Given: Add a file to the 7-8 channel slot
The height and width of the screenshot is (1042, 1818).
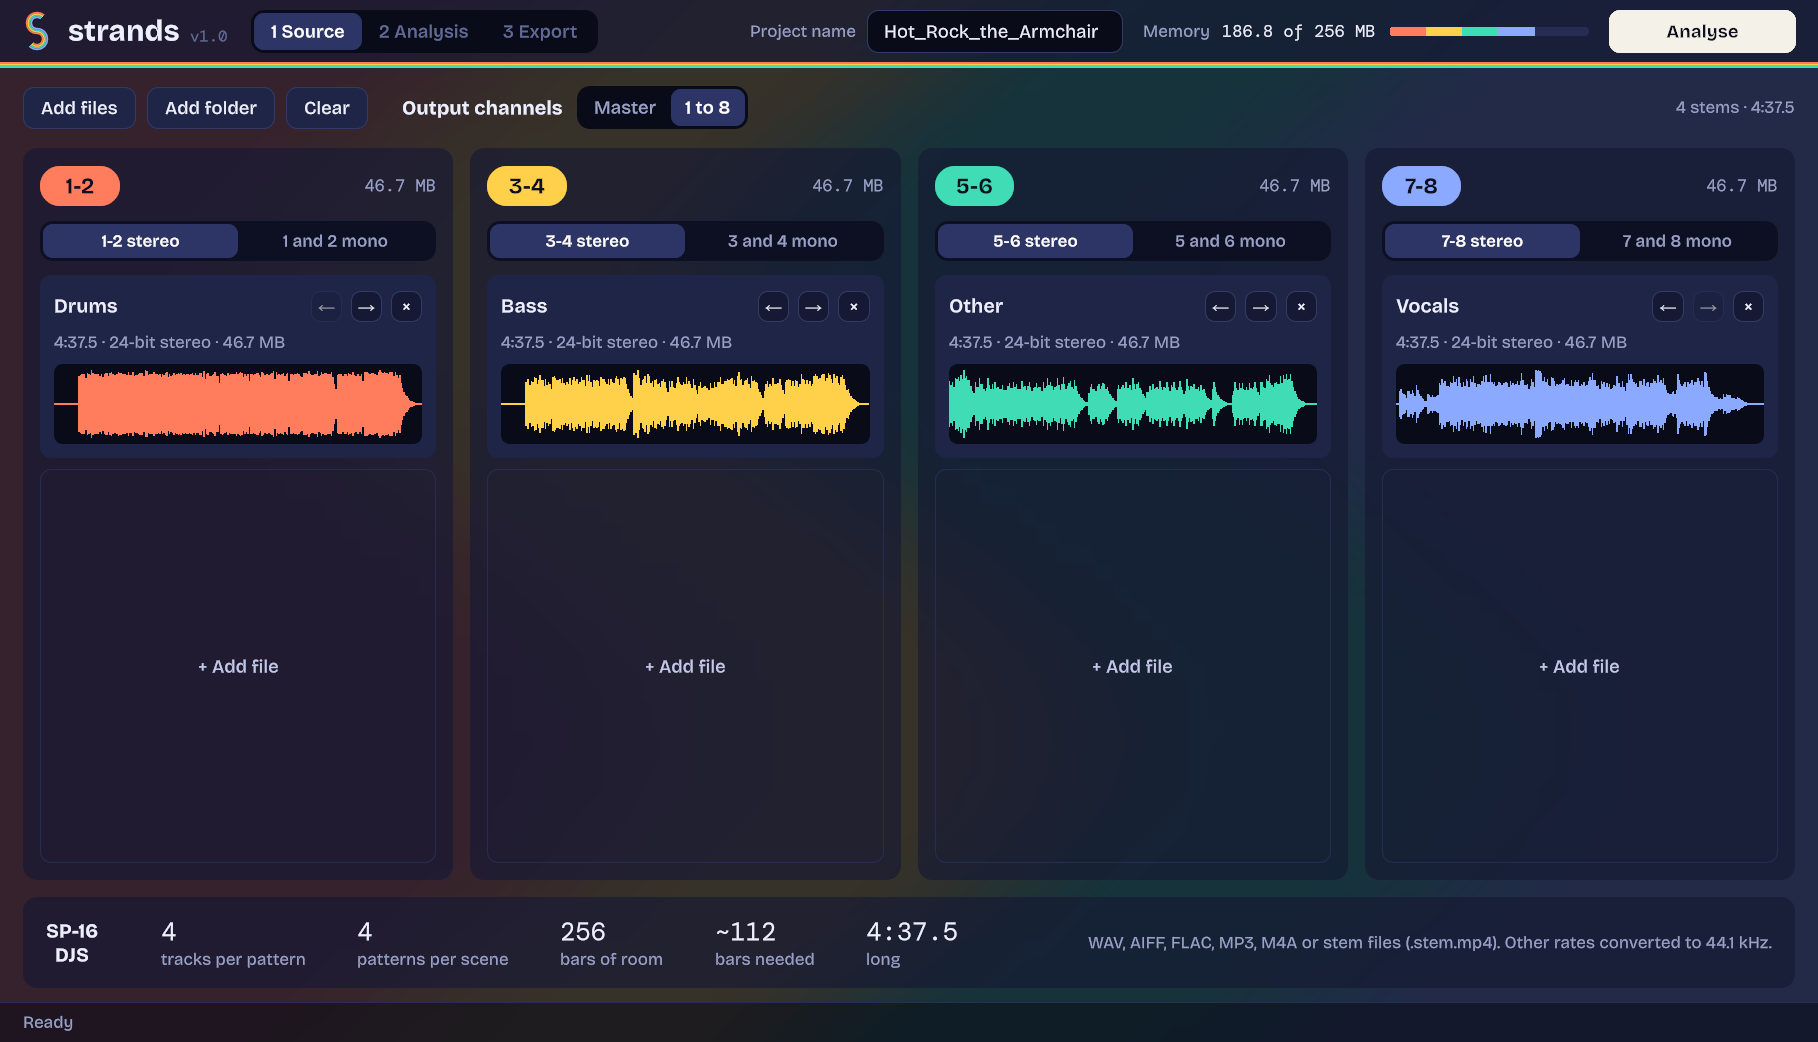Looking at the screenshot, I should 1579,666.
